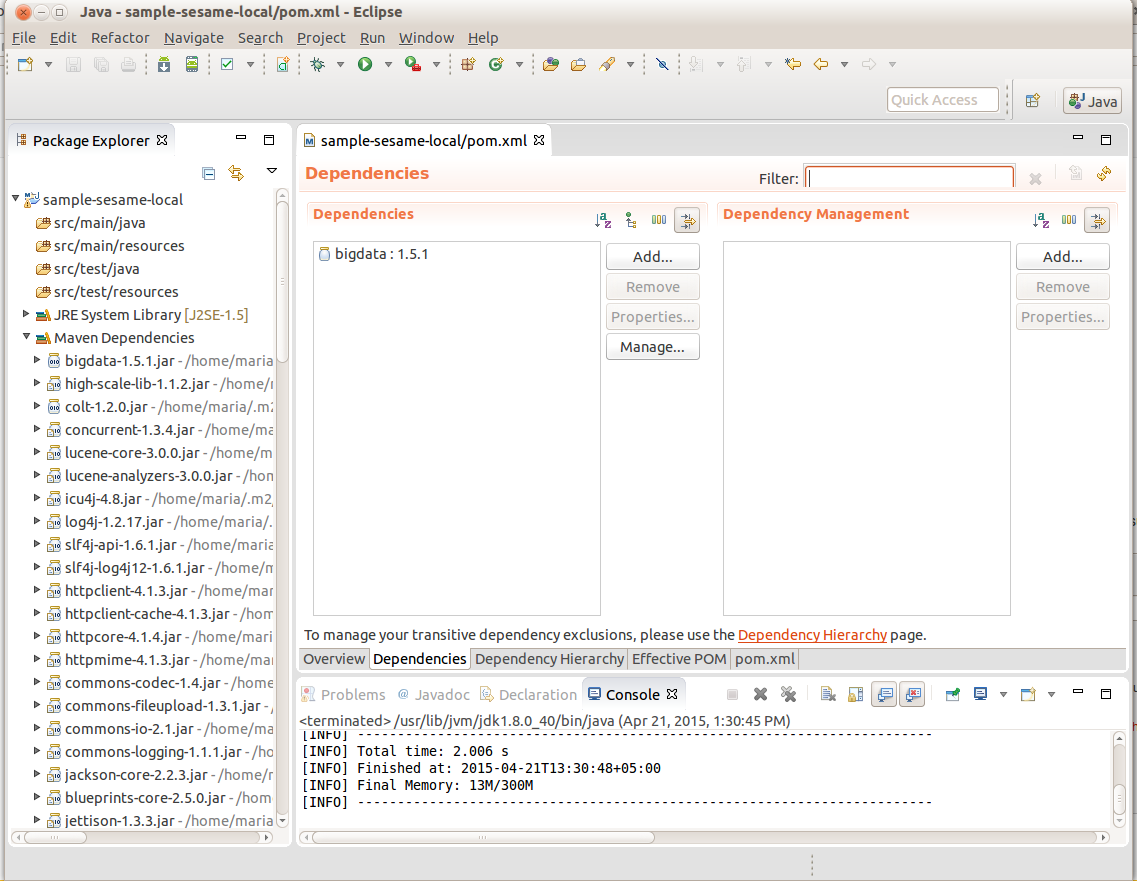Click Clear Console icon
This screenshot has height=881, width=1137.
(828, 695)
